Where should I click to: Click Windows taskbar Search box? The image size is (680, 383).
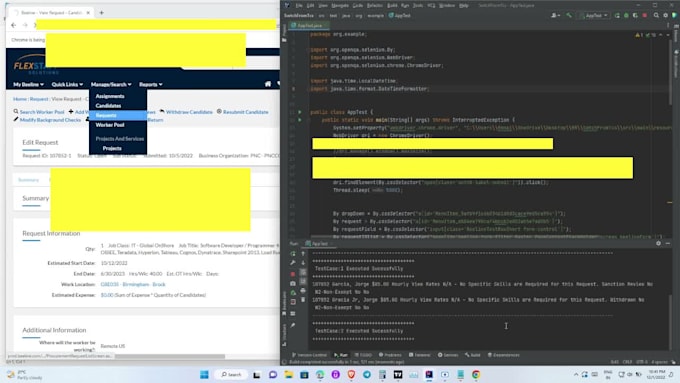[x=231, y=374]
